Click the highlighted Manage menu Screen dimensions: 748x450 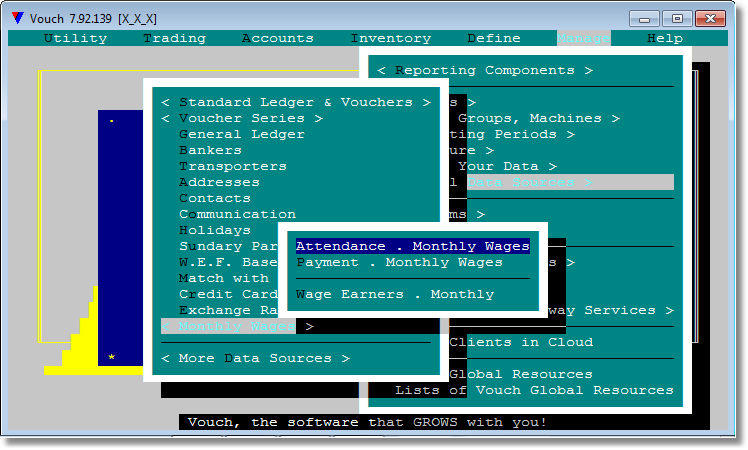tap(583, 38)
